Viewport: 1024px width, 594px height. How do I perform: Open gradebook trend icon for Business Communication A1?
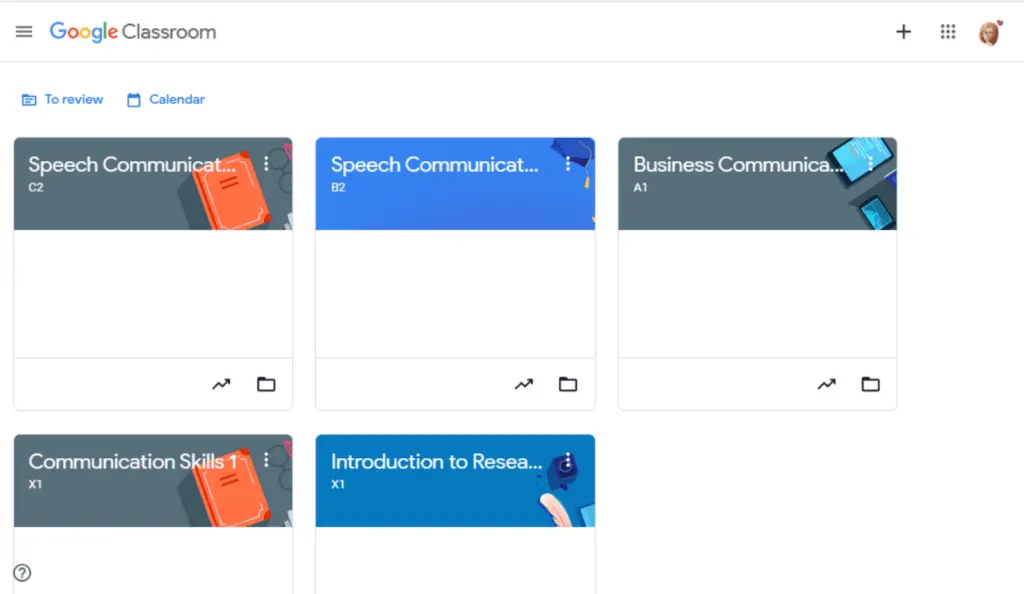tap(826, 384)
